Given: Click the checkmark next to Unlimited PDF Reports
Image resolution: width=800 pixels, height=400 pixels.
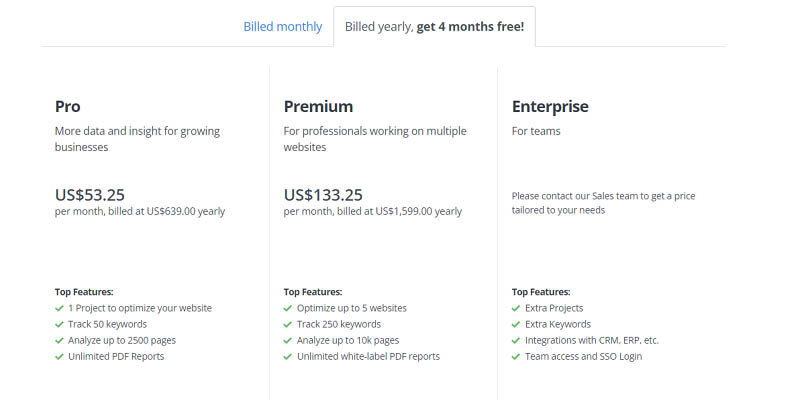Looking at the screenshot, I should 59,357.
